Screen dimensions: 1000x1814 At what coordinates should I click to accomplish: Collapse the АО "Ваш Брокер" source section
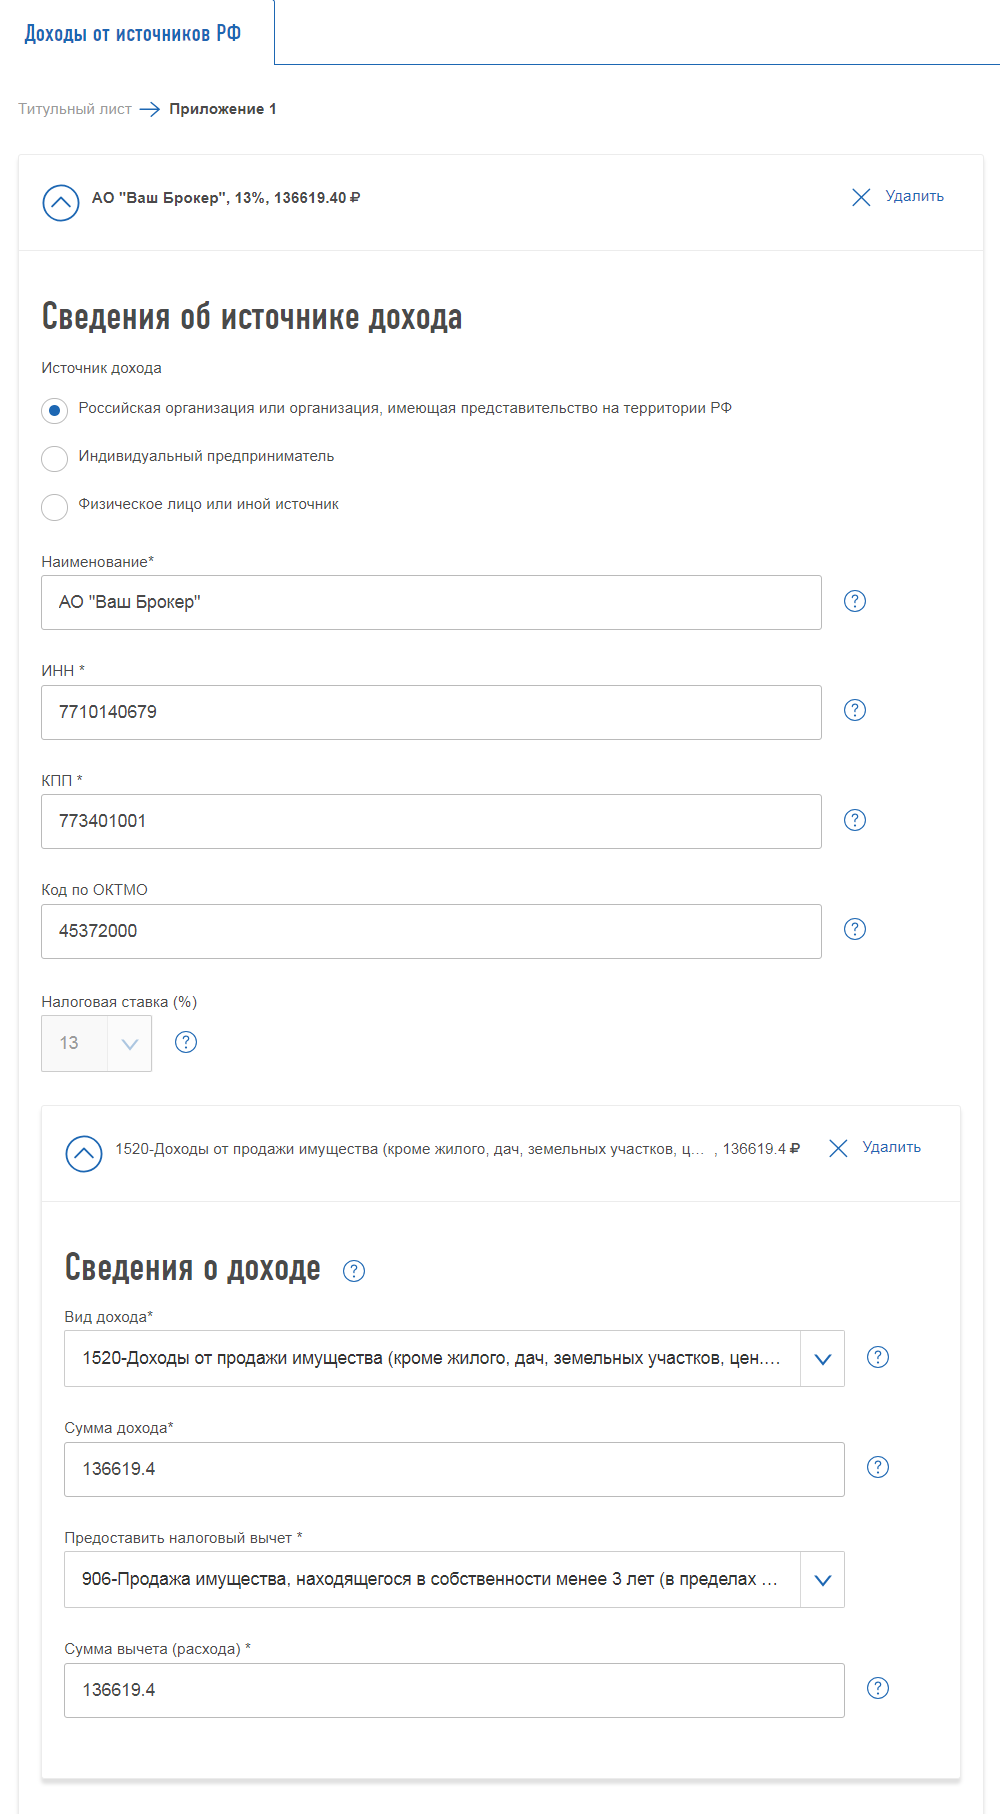point(61,202)
